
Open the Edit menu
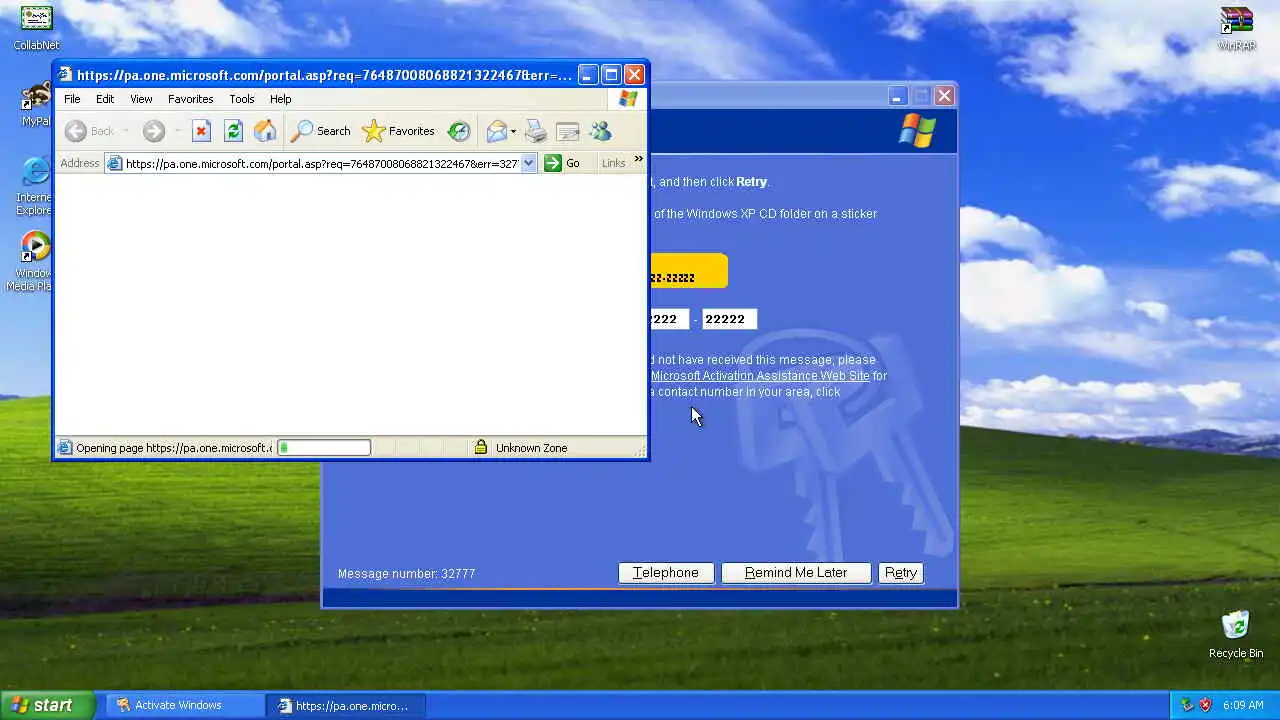[105, 99]
